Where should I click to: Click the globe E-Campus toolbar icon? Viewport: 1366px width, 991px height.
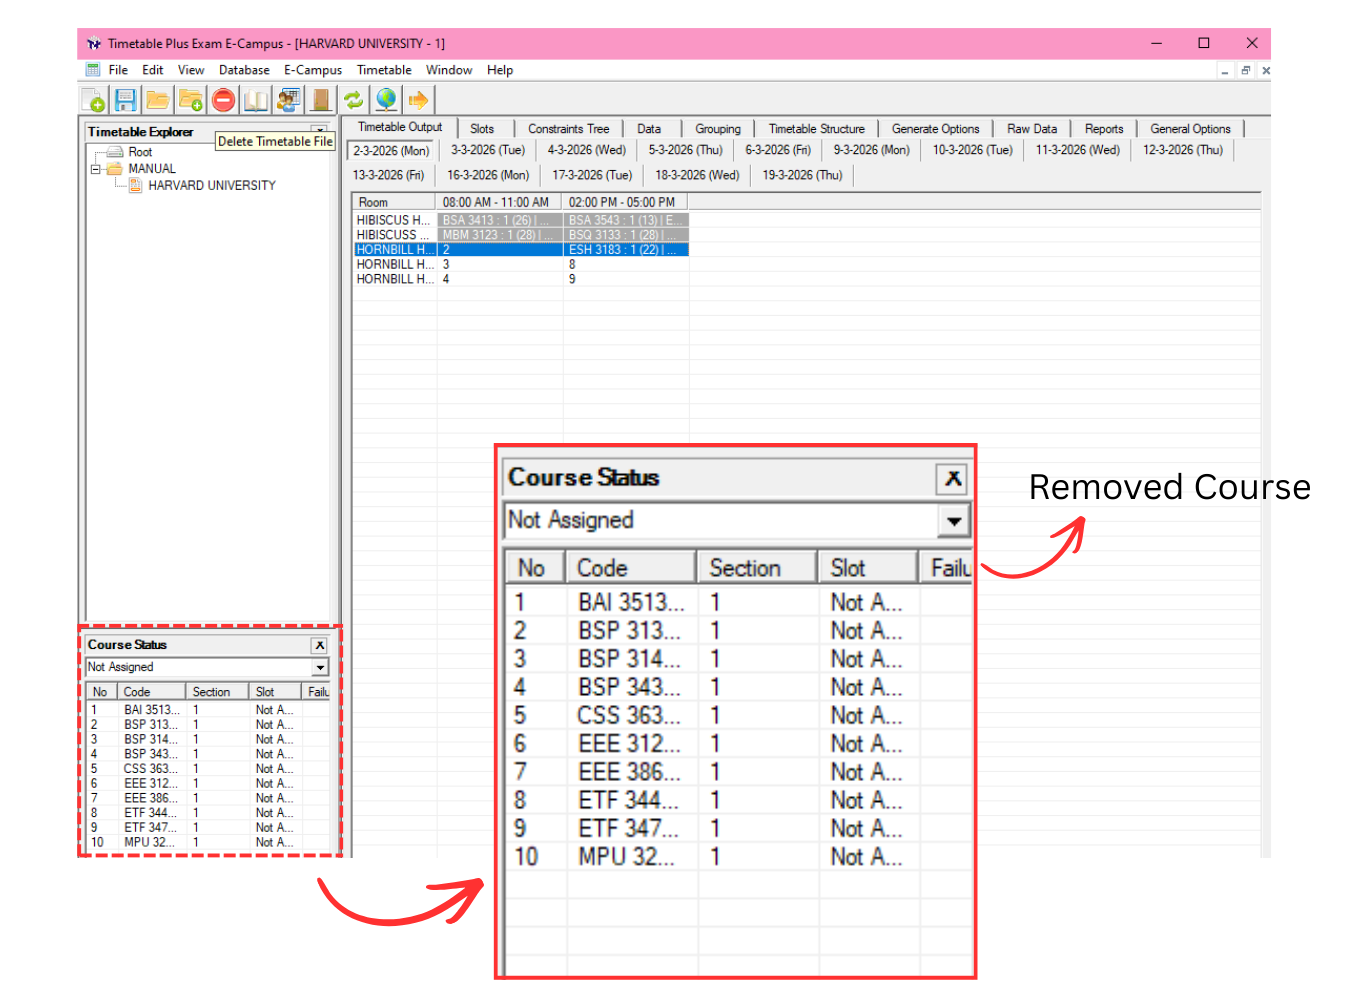386,100
